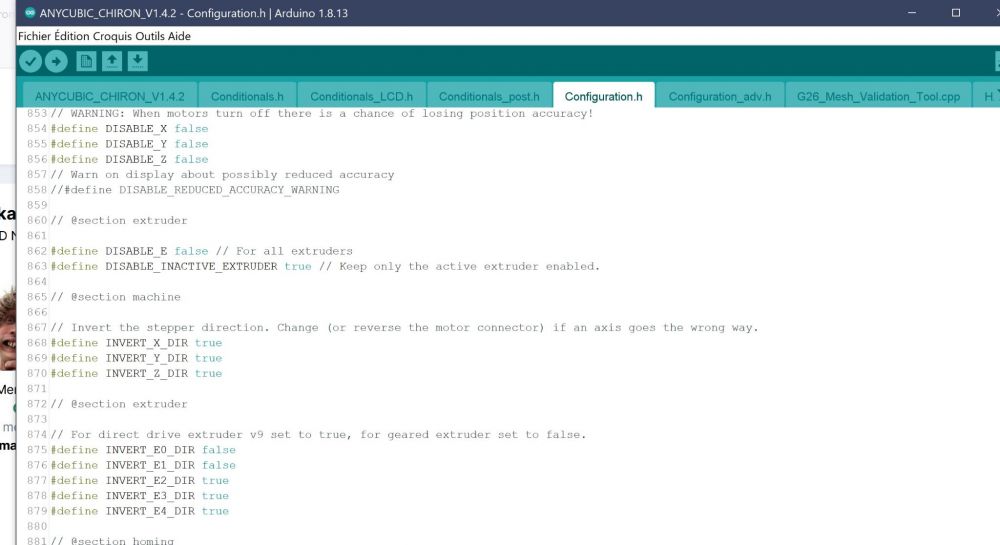Click the INVERT_Y_DIR true line
This screenshot has width=1000, height=545.
click(x=136, y=358)
